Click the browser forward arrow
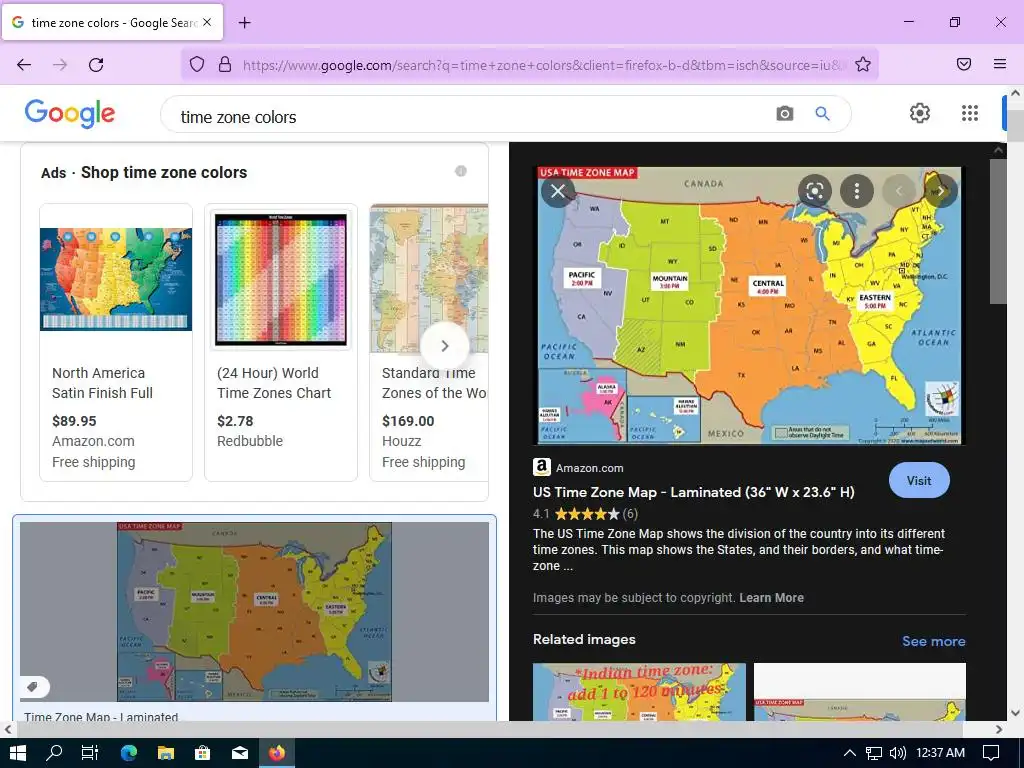Screen dimensions: 1024x768 pyautogui.click(x=60, y=65)
